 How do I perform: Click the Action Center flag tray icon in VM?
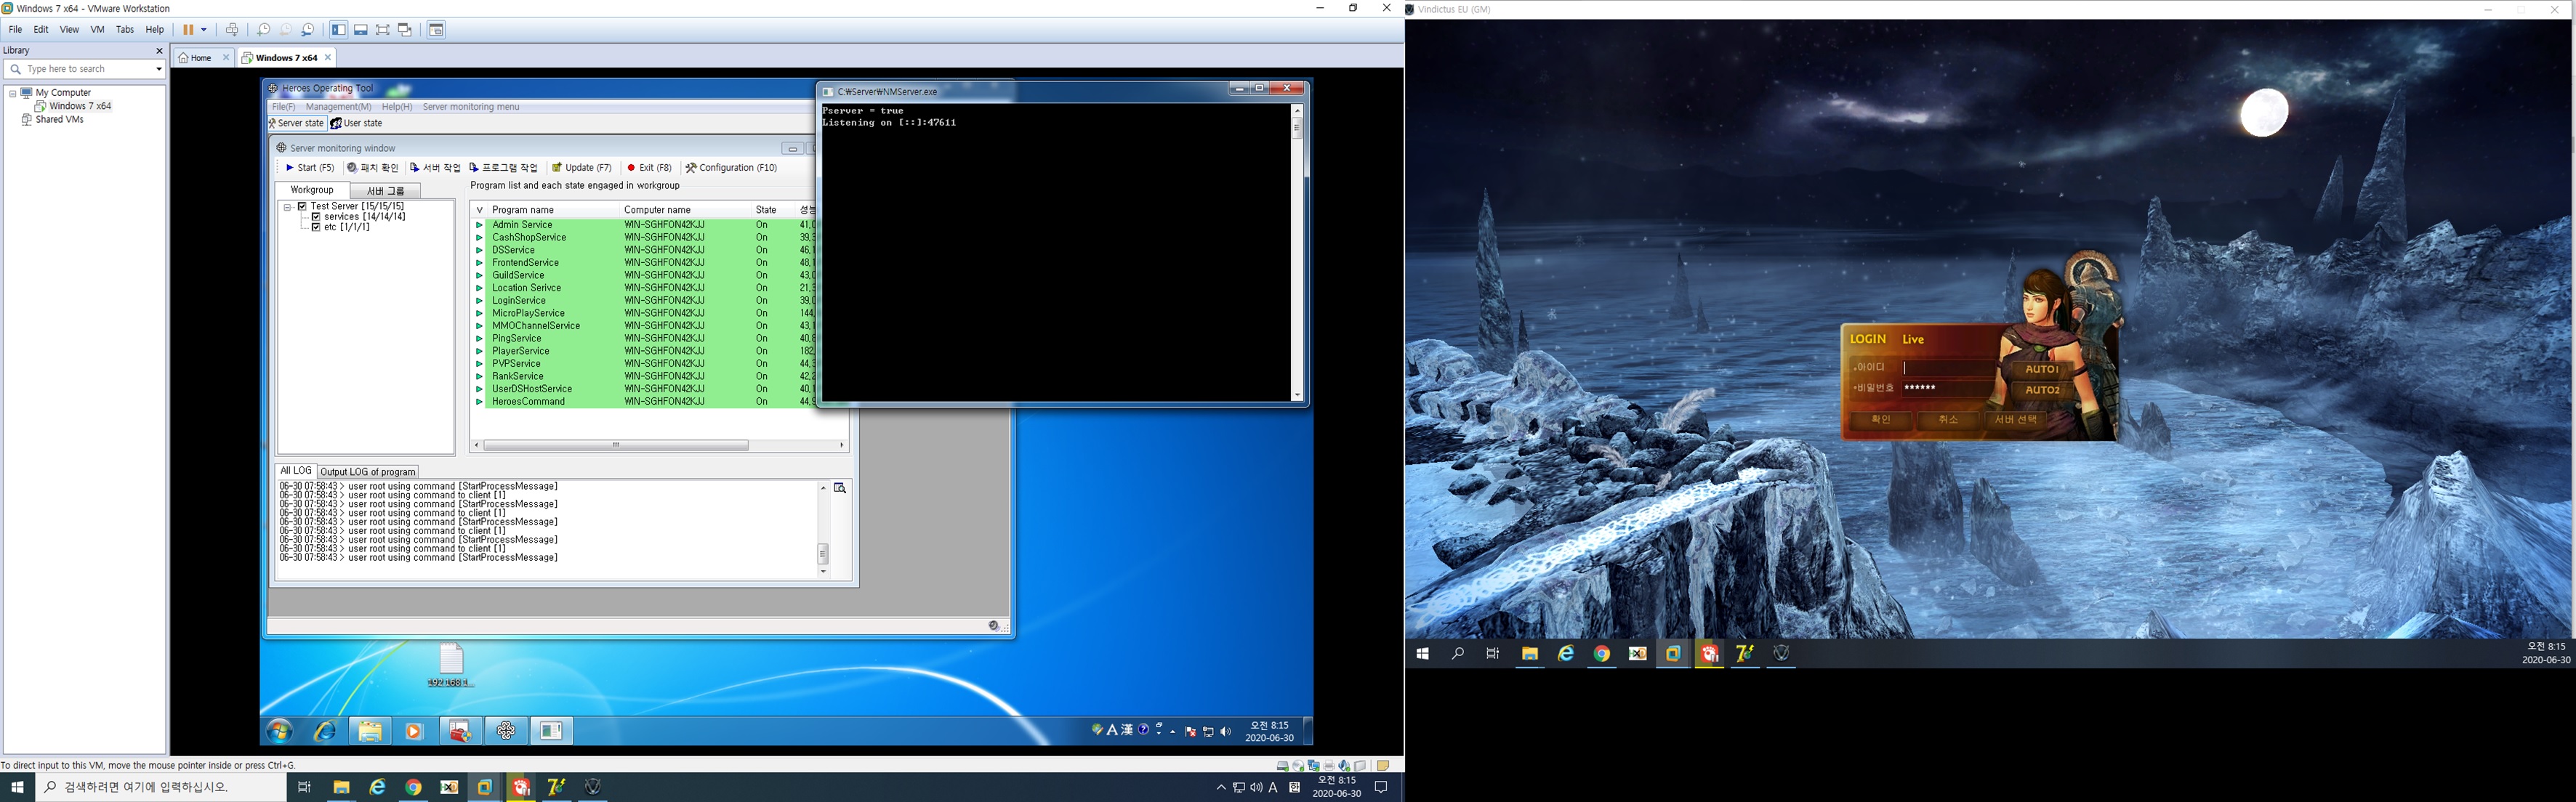1190,732
